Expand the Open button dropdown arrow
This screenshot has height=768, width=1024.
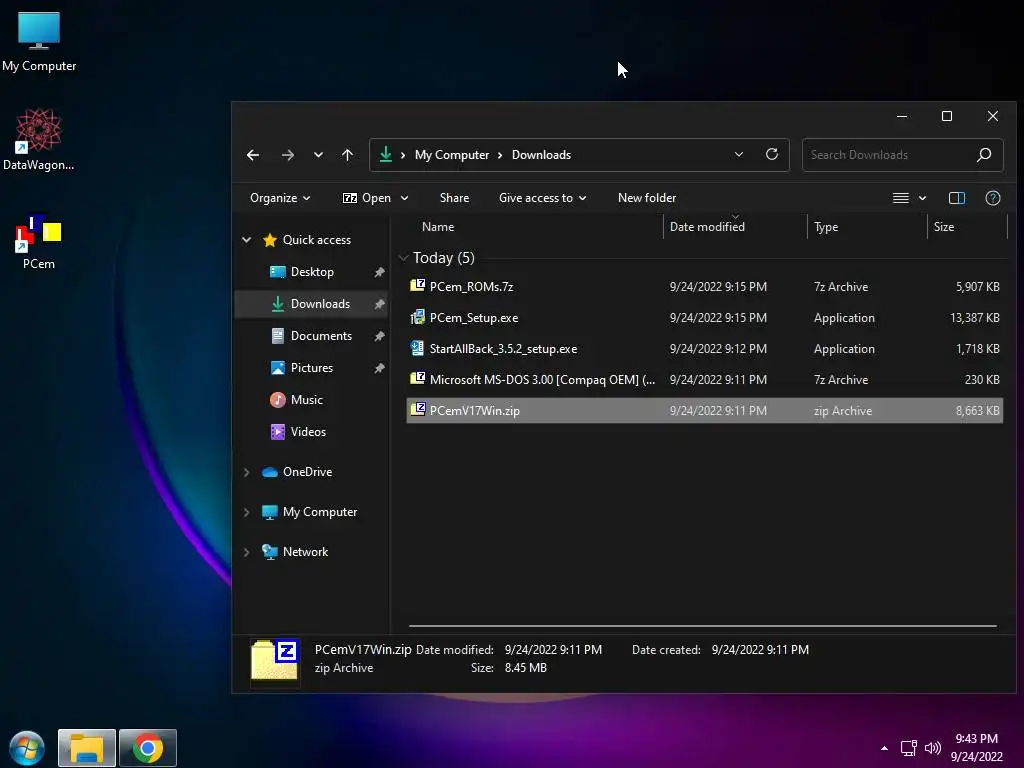pyautogui.click(x=404, y=198)
